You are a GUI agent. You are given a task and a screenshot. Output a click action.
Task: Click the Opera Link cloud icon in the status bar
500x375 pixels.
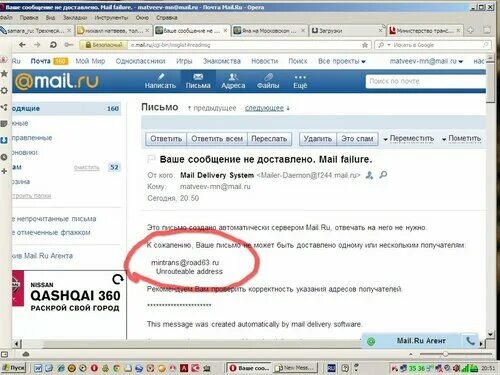pyautogui.click(x=26, y=354)
